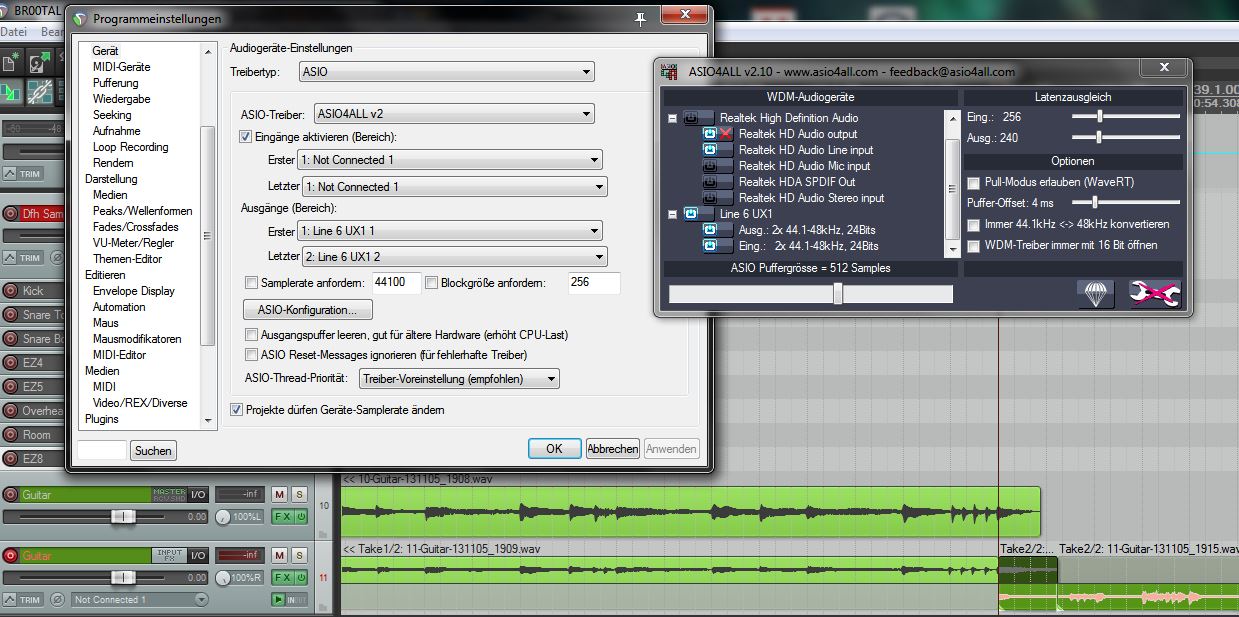Collapse Realtek High Definition Audio tree node
Viewport: 1239px width, 617px height.
click(673, 118)
